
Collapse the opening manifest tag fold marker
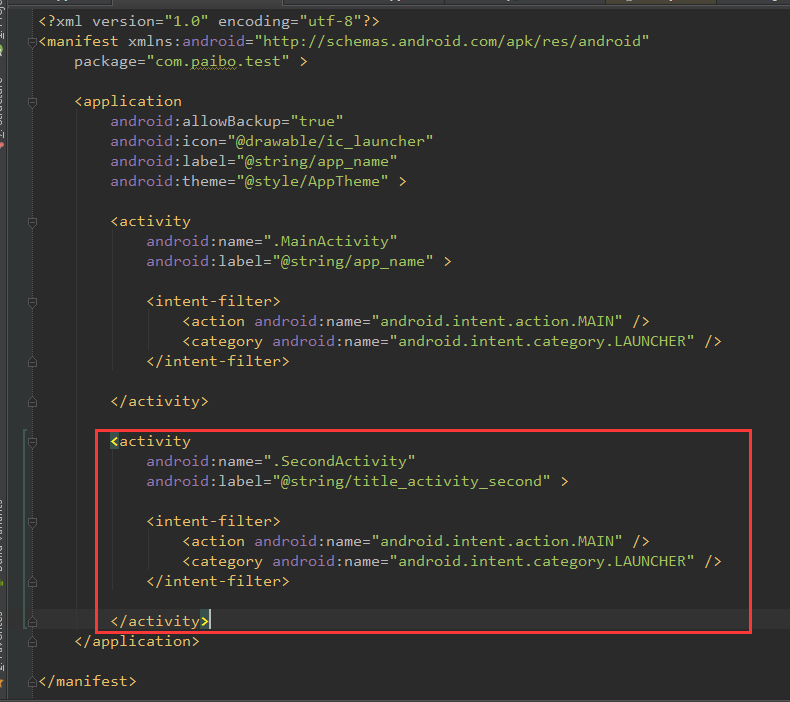point(32,42)
